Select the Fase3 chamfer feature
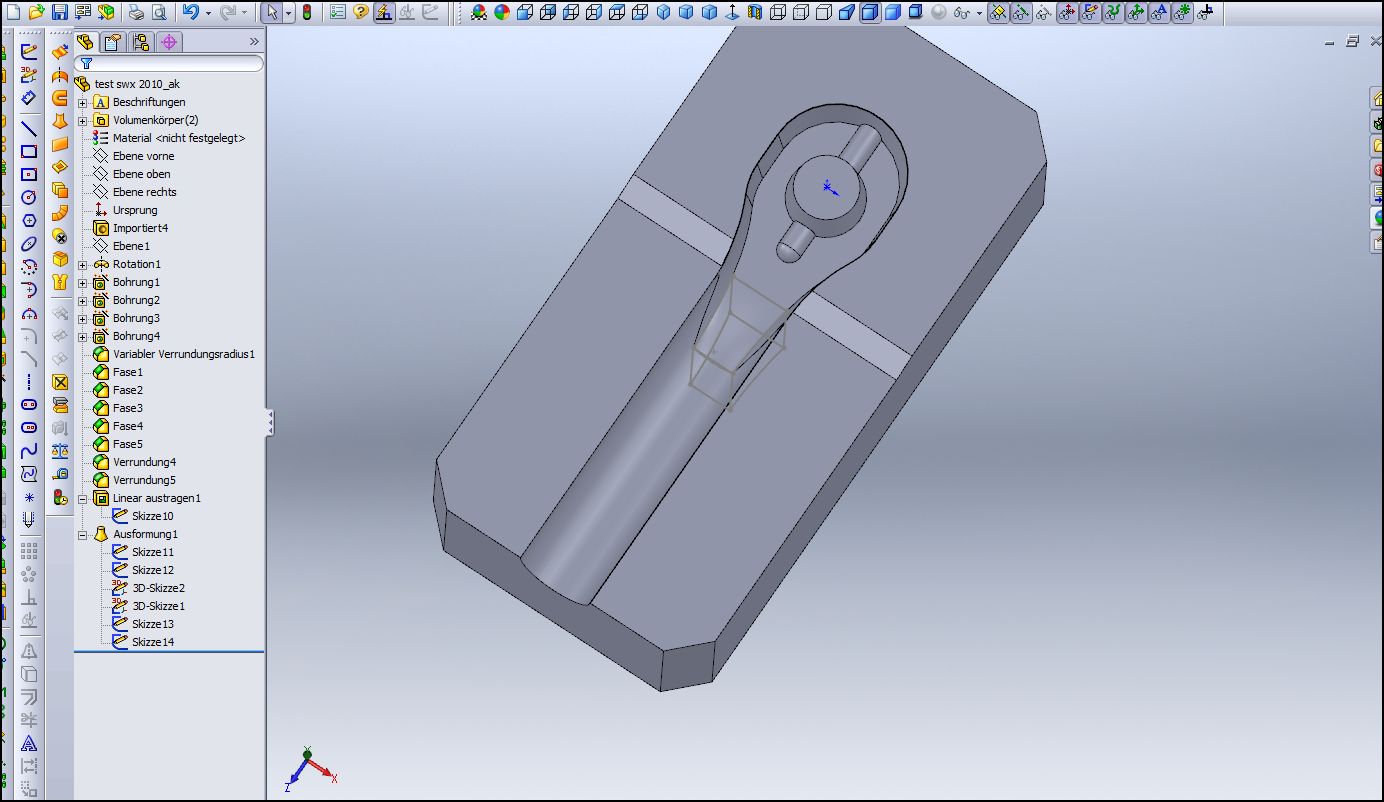Viewport: 1384px width, 802px height. click(x=127, y=408)
